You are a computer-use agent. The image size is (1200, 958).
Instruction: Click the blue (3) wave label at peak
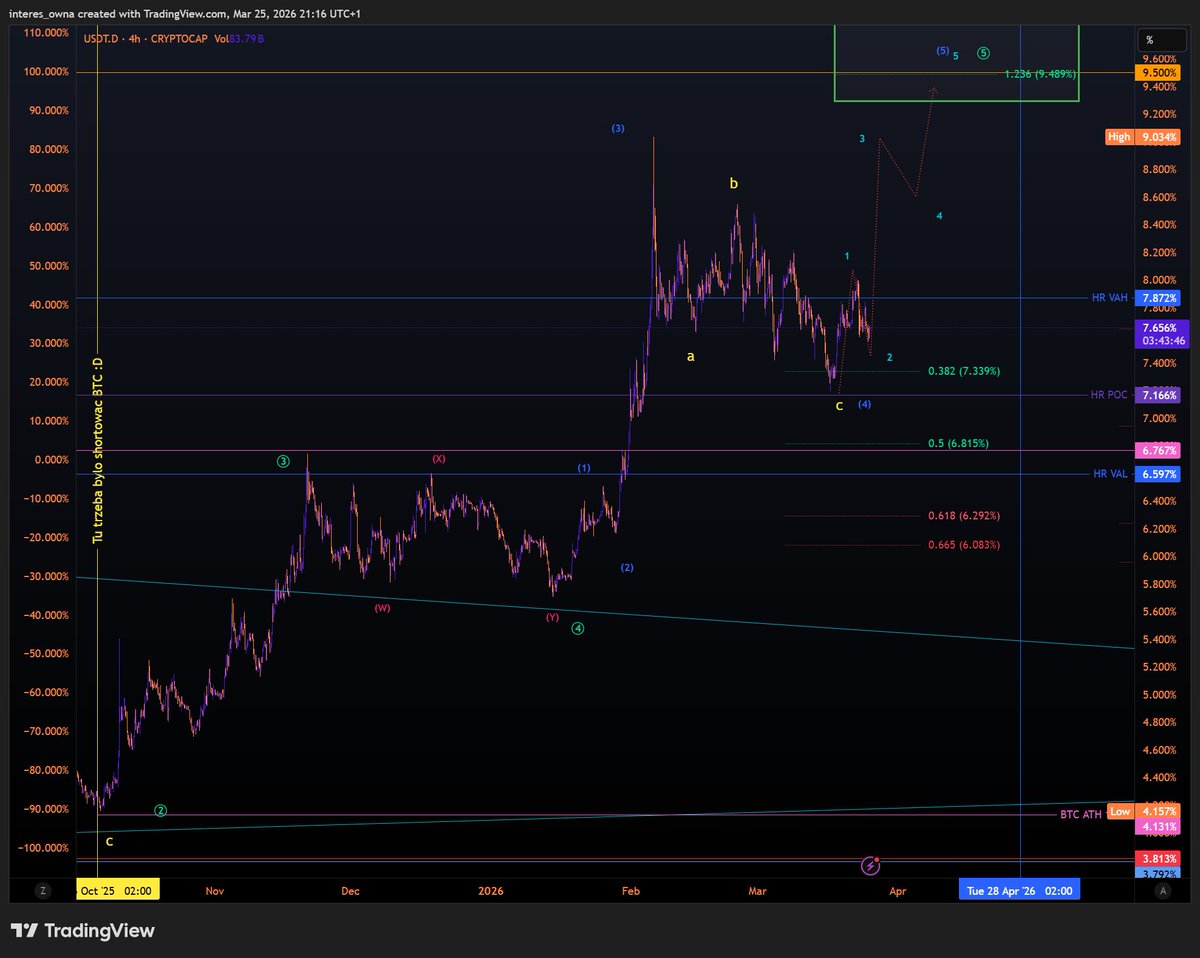tap(618, 128)
